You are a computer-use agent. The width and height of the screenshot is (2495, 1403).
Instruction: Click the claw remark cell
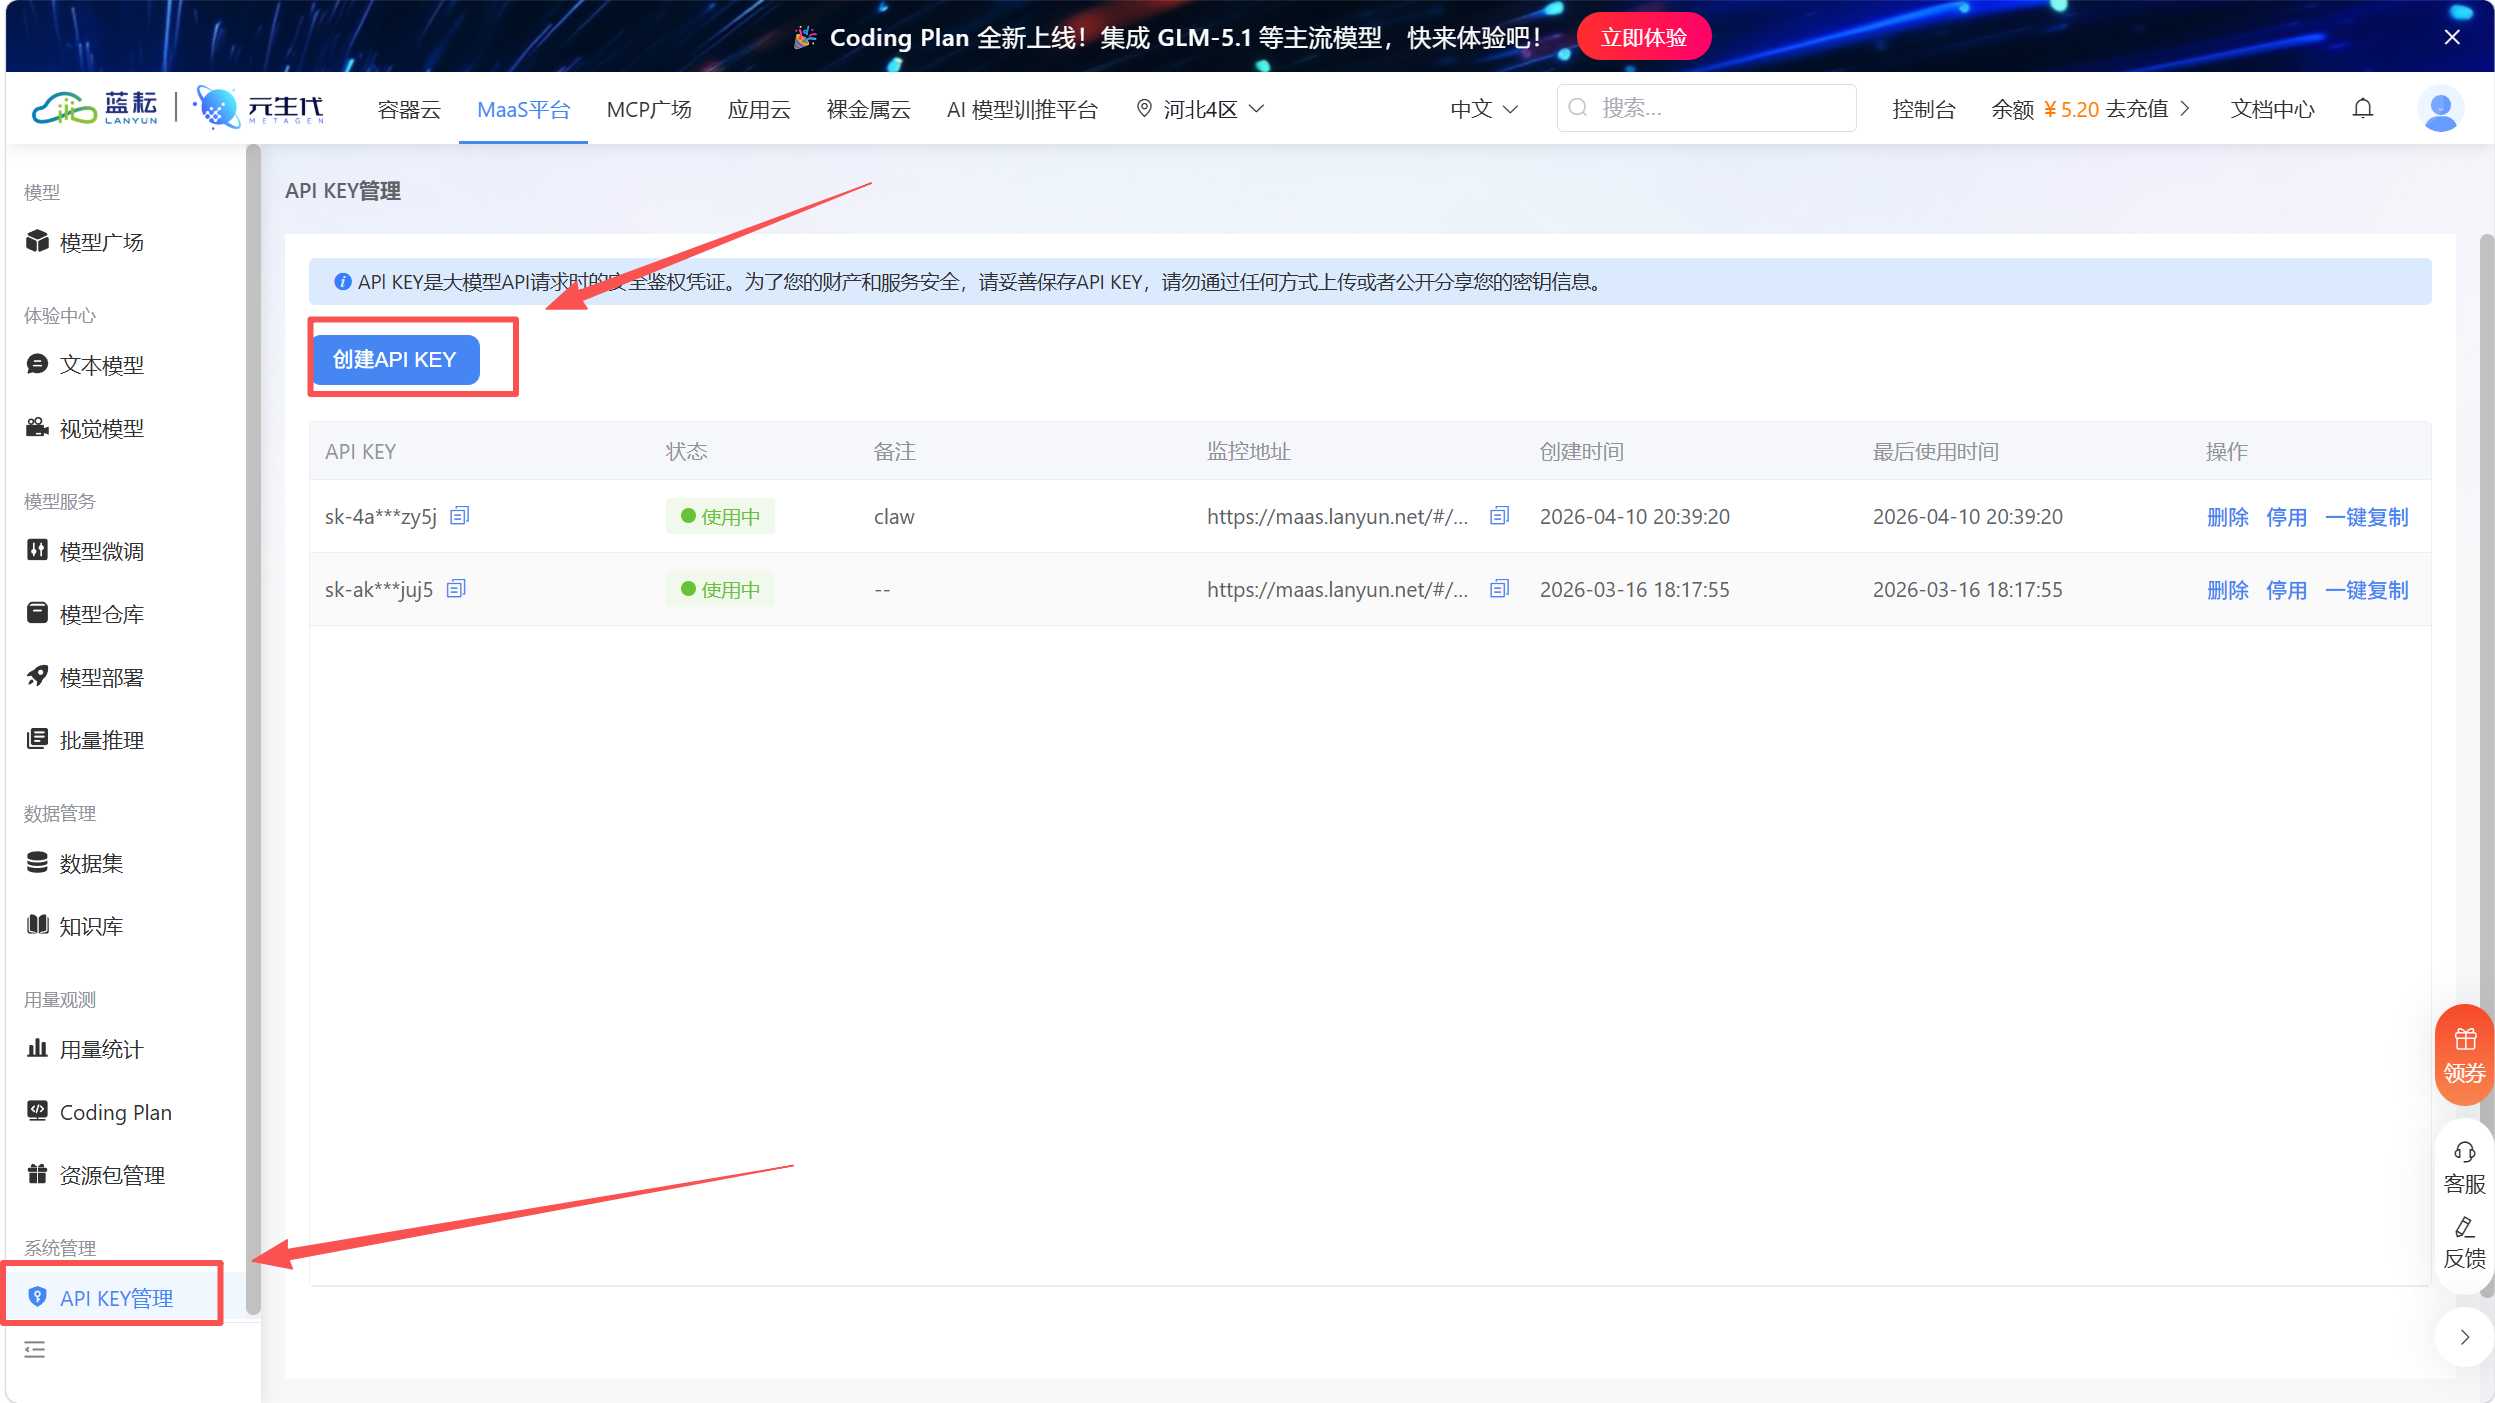[x=894, y=516]
